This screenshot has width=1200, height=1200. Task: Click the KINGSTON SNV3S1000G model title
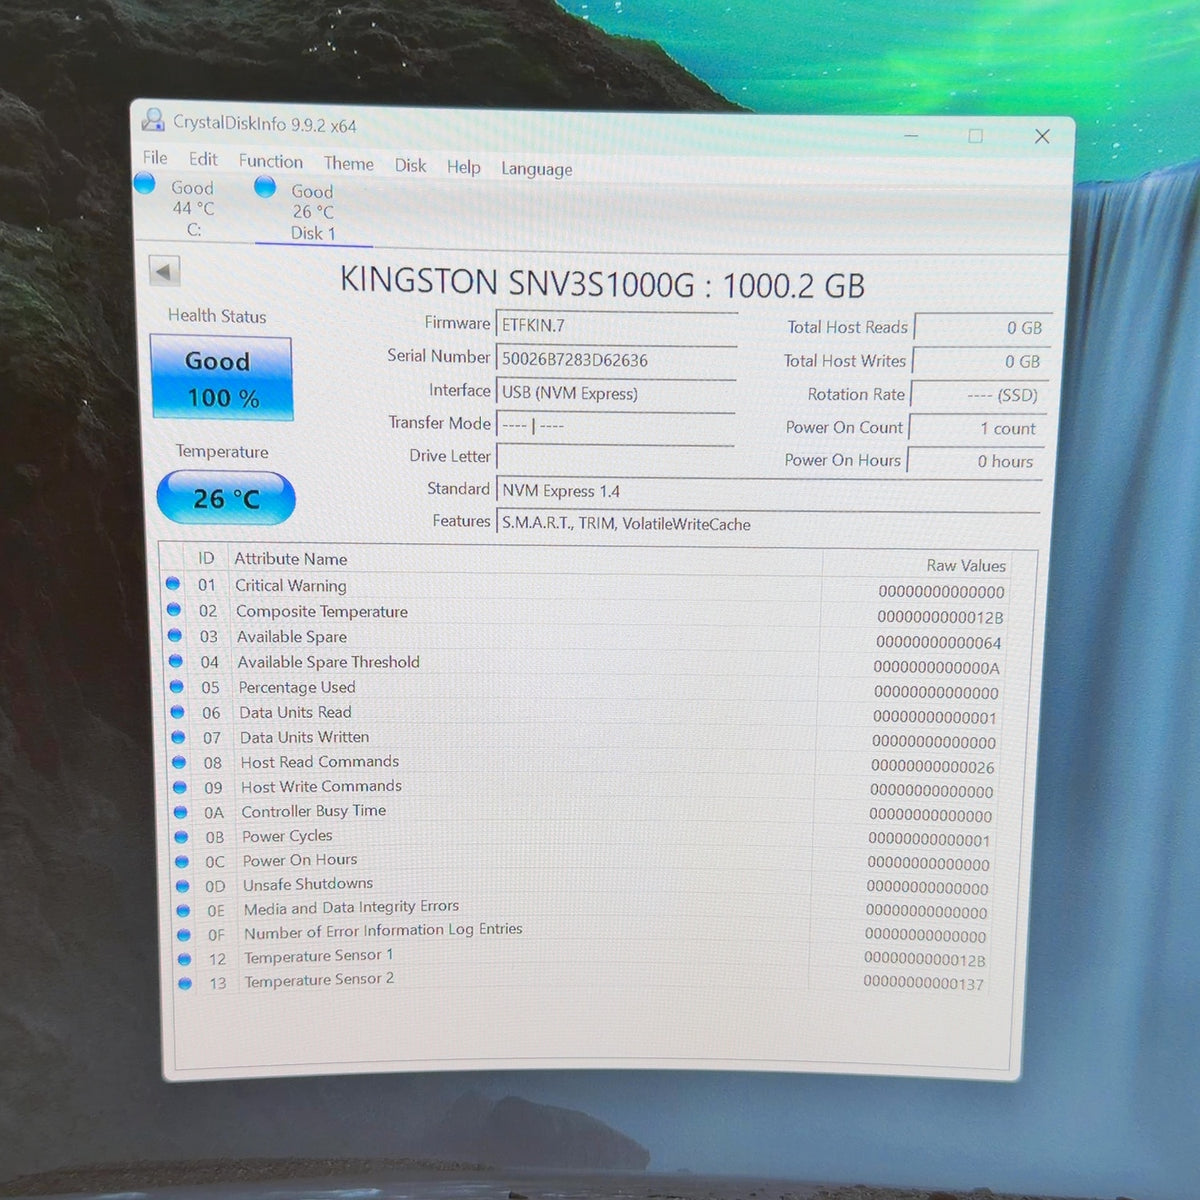tap(602, 283)
